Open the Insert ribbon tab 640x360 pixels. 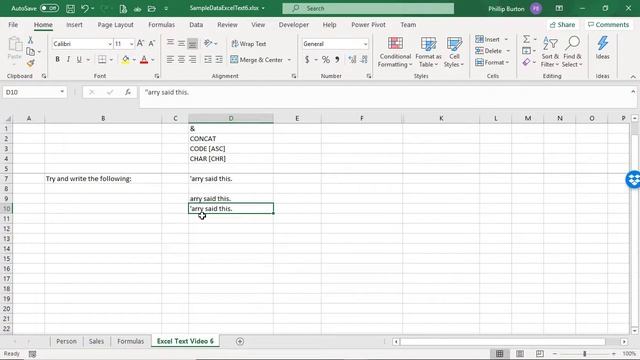74,25
